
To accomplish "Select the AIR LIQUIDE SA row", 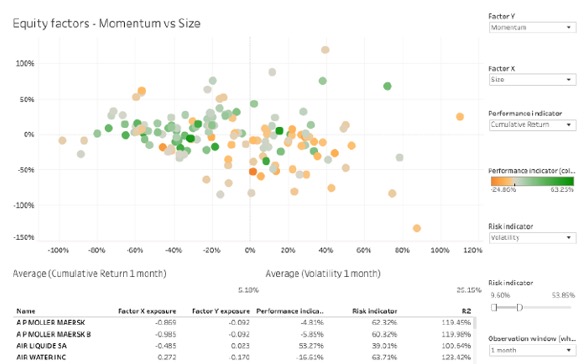I will point(244,346).
